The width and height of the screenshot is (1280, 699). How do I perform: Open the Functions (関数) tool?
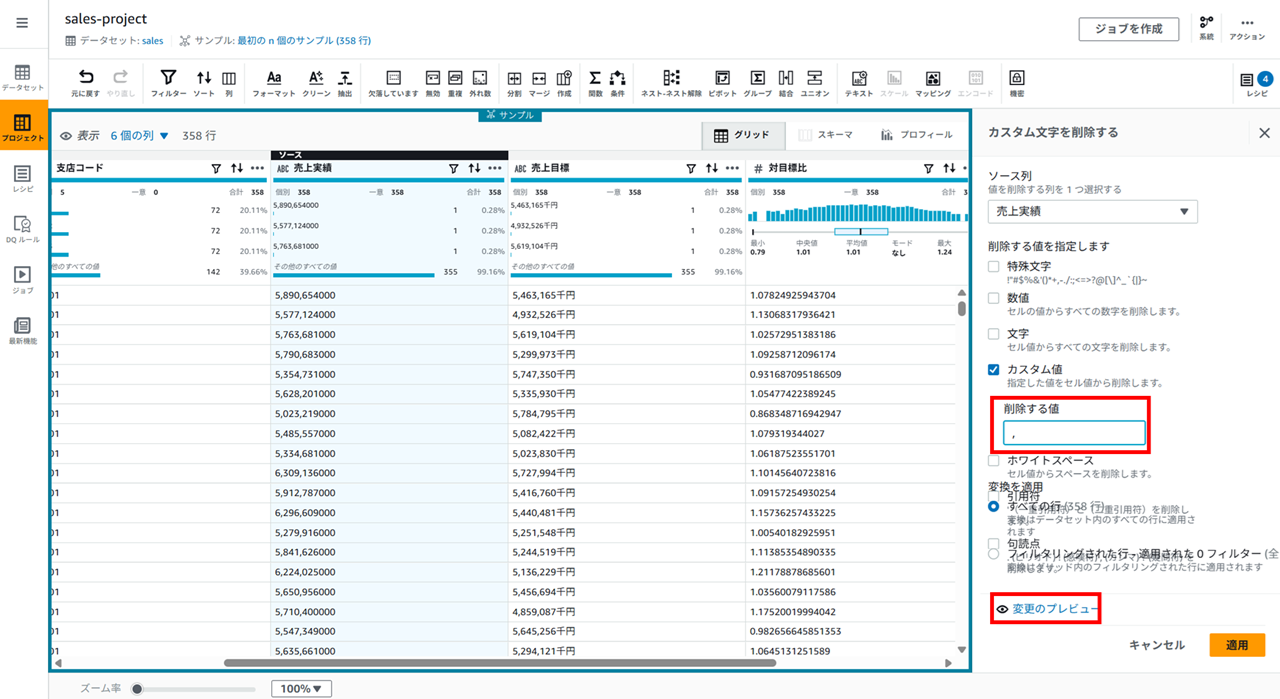coord(595,83)
